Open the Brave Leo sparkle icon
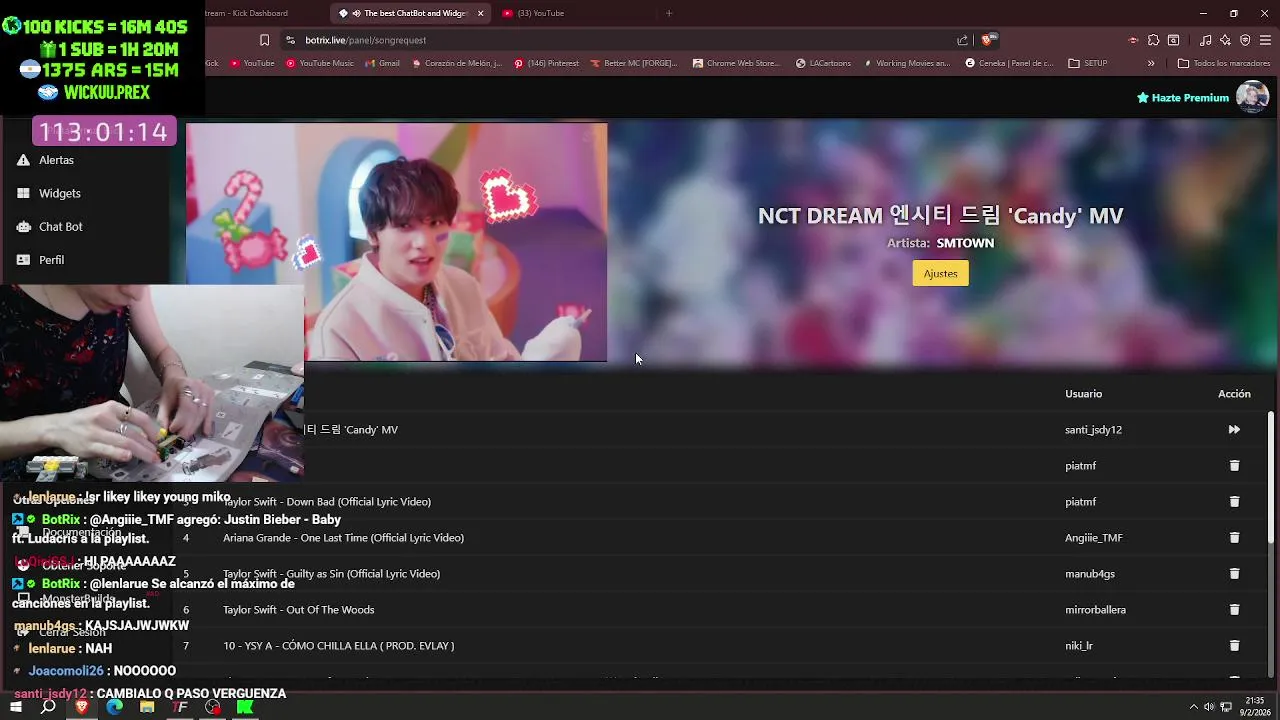Viewport: 1280px width, 720px height. click(x=1225, y=40)
